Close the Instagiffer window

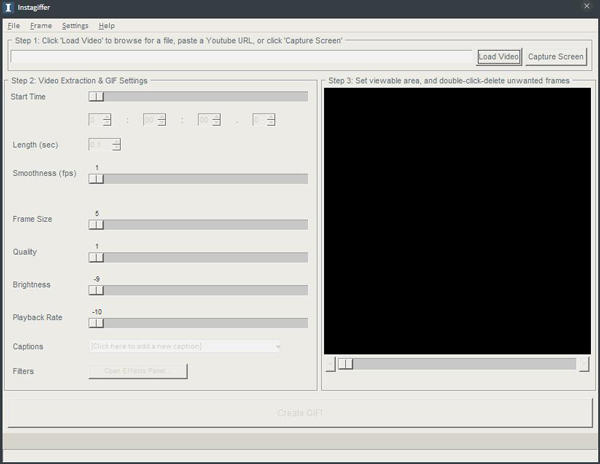(587, 6)
